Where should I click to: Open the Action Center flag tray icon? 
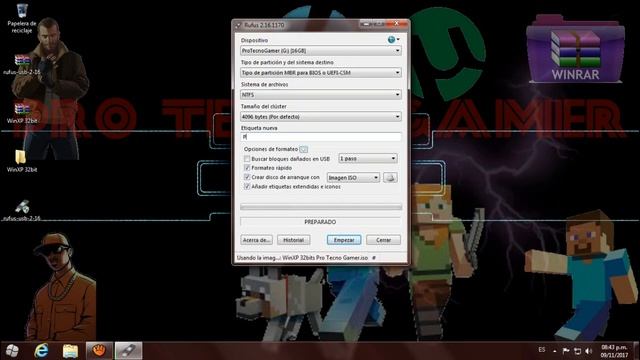pos(566,351)
